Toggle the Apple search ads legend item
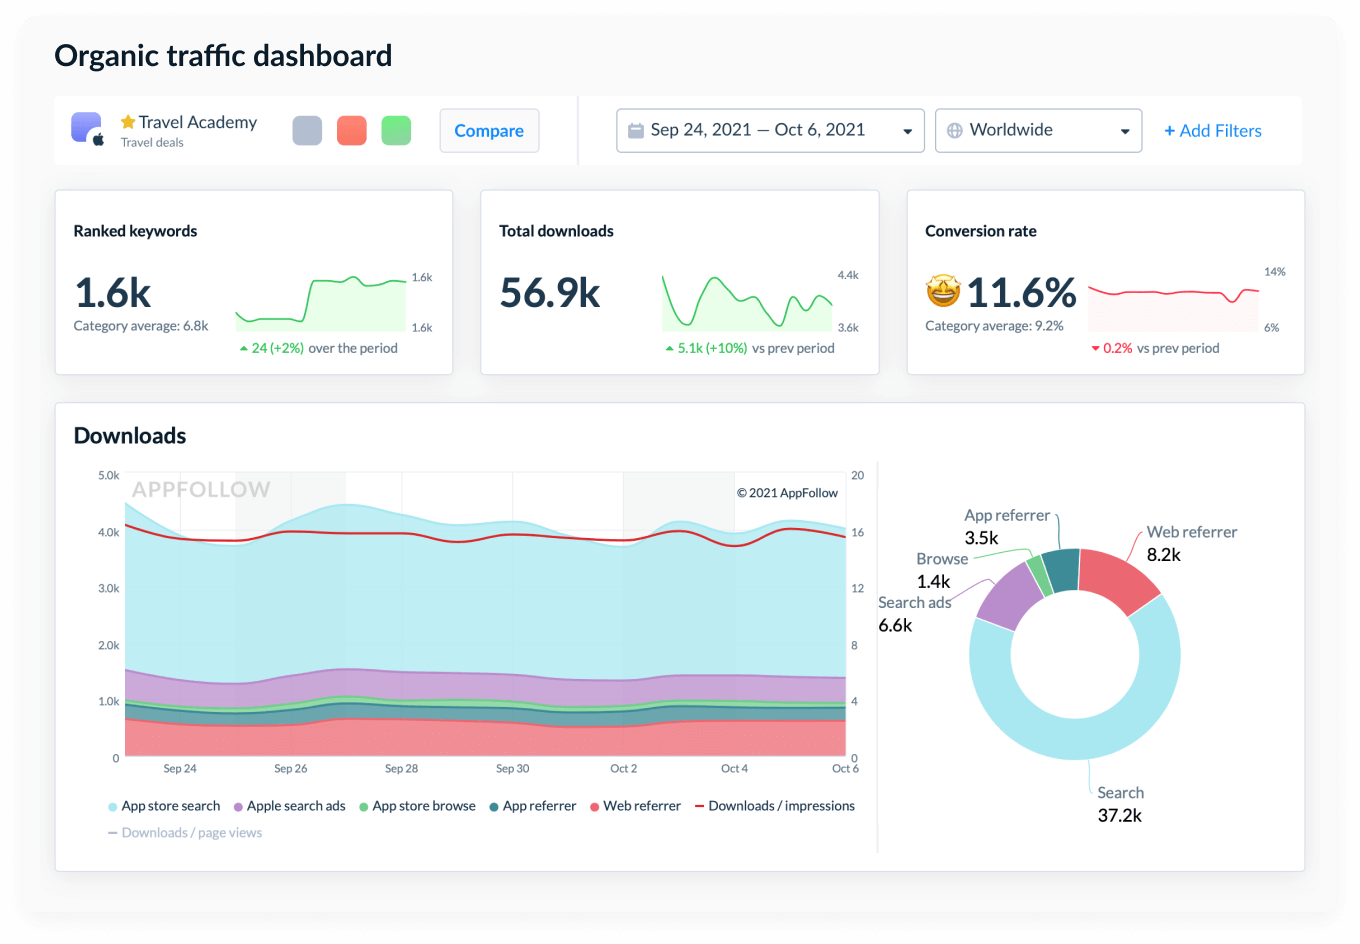Image resolution: width=1360 pixels, height=944 pixels. click(x=290, y=806)
